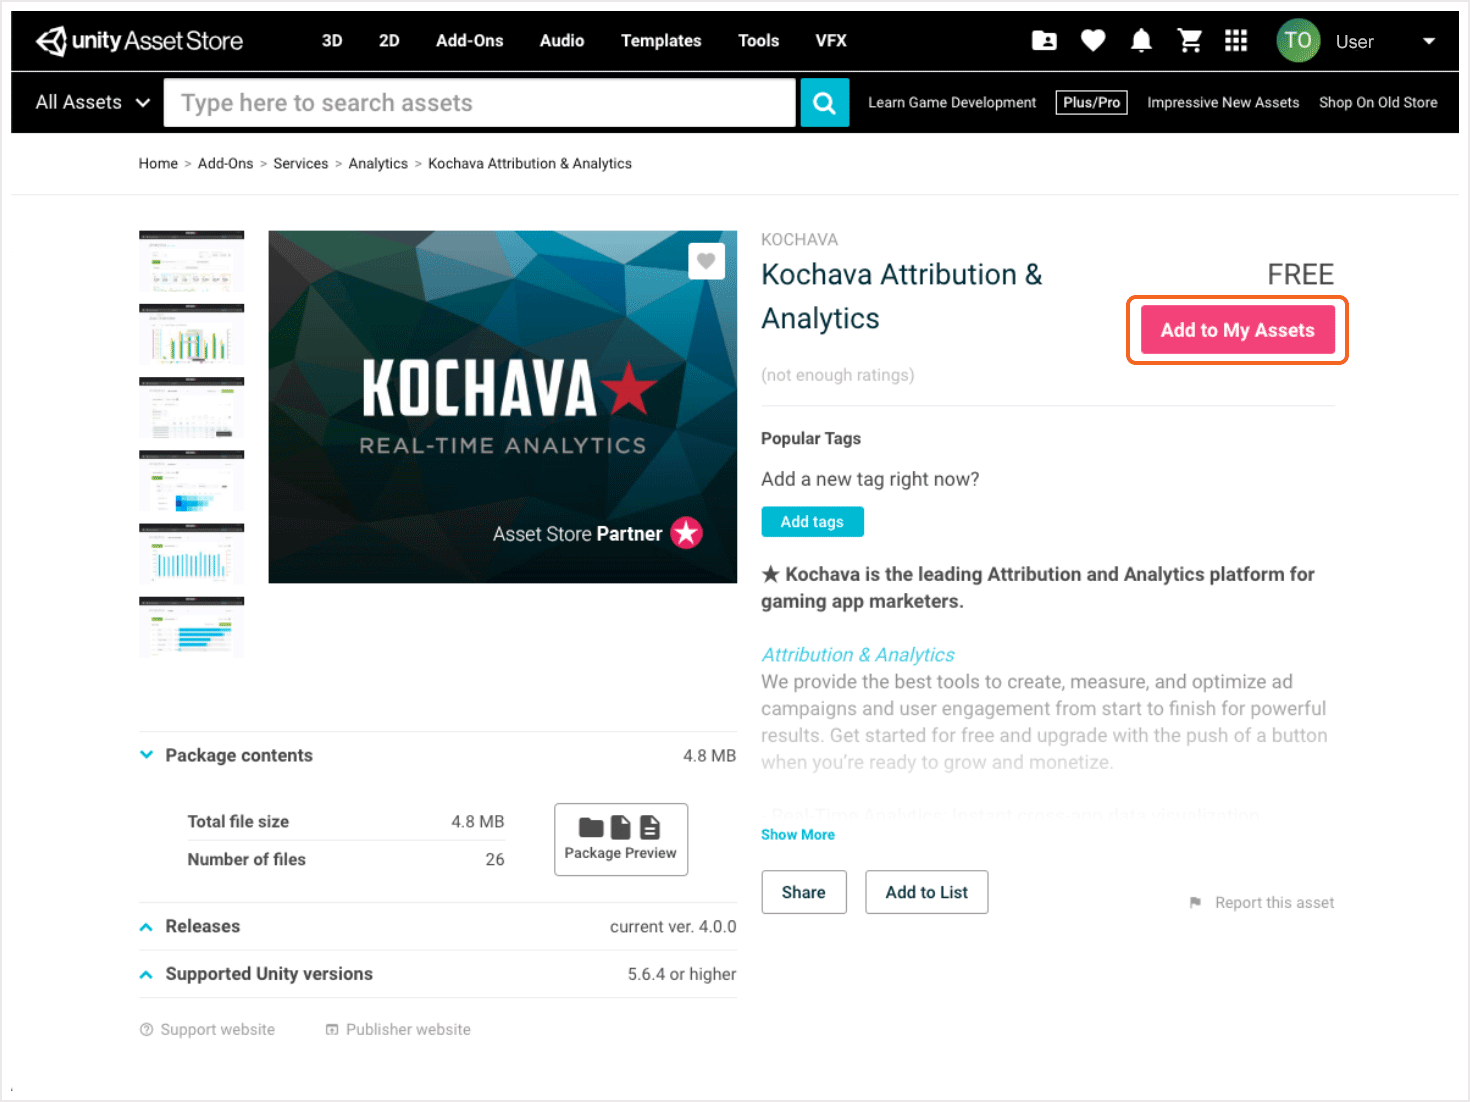1470x1102 pixels.
Task: Click the Unity Asset Store logo
Action: pos(139,41)
